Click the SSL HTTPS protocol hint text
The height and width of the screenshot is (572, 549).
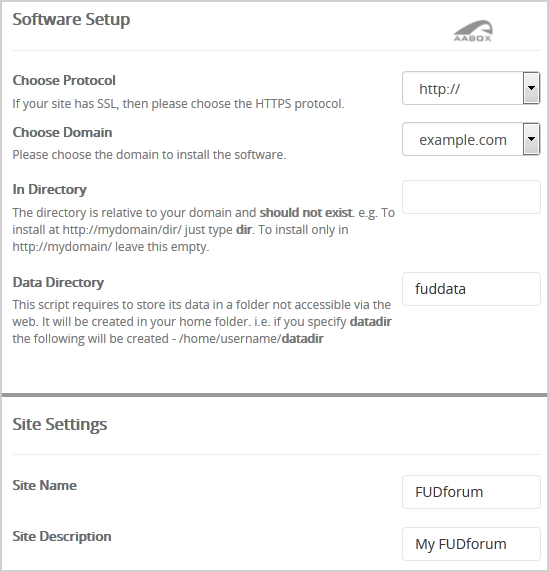click(x=178, y=104)
